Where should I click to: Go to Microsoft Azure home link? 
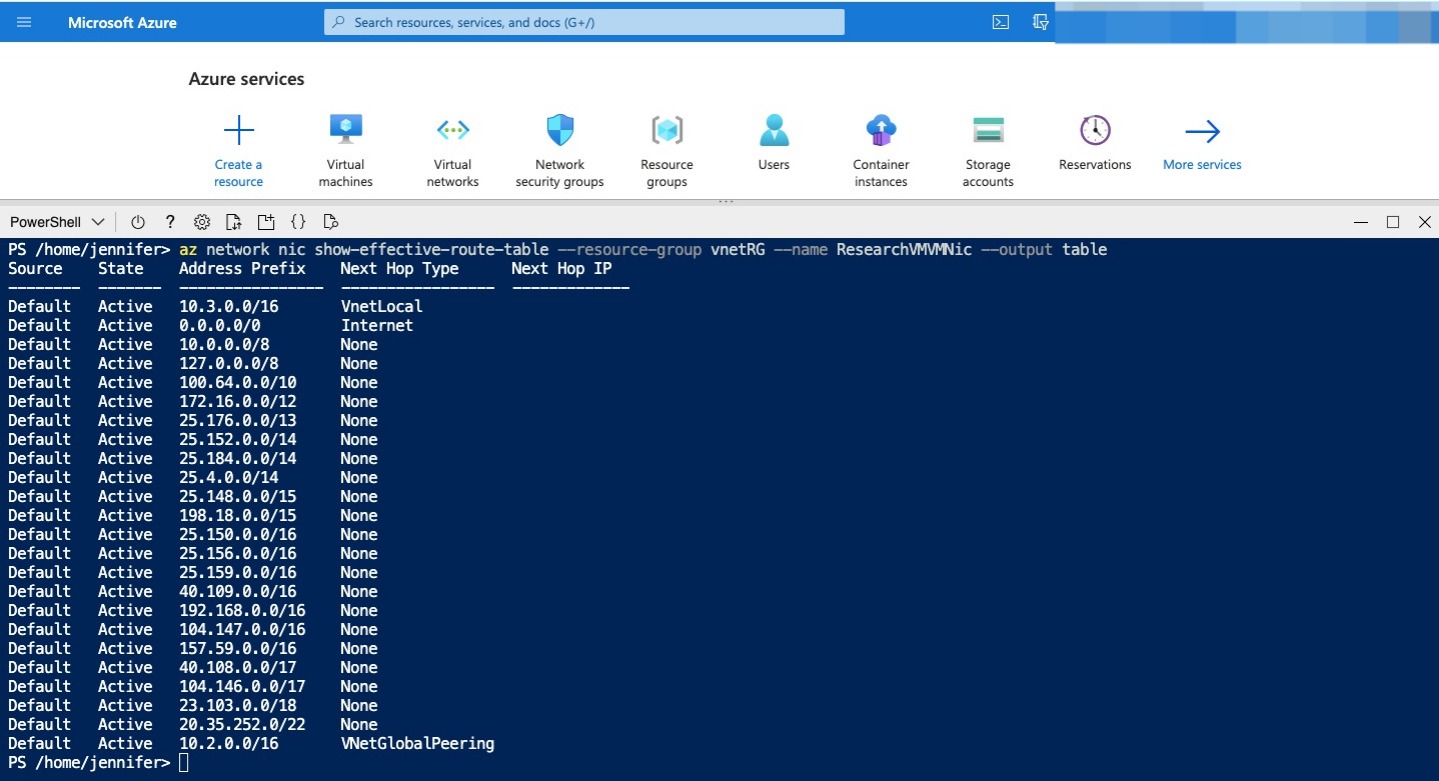click(122, 22)
